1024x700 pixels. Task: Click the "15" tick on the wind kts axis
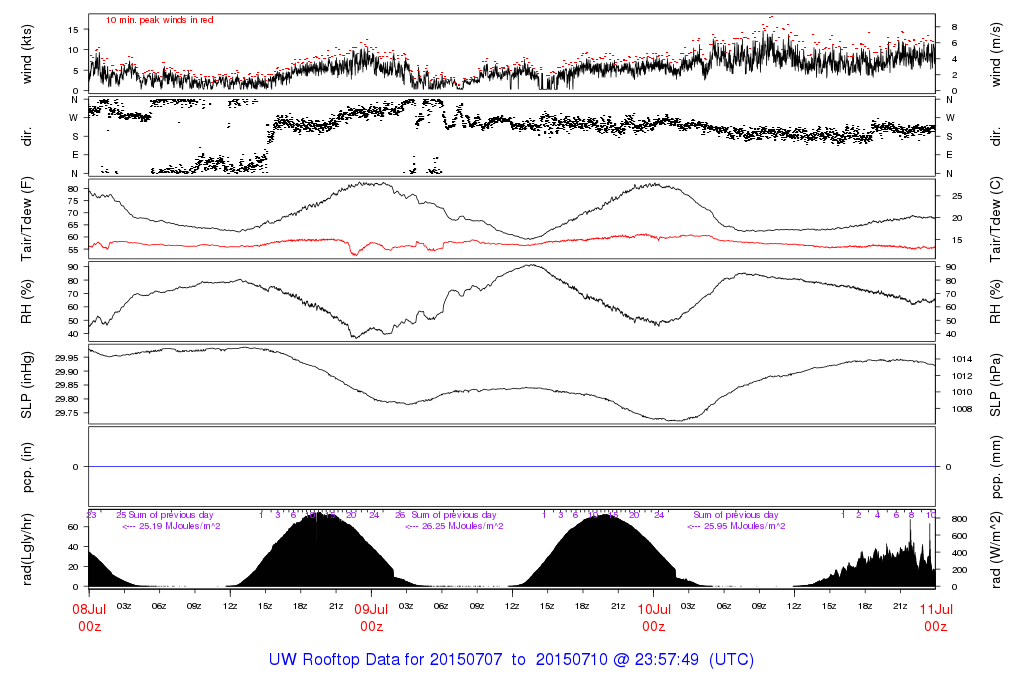tap(73, 29)
